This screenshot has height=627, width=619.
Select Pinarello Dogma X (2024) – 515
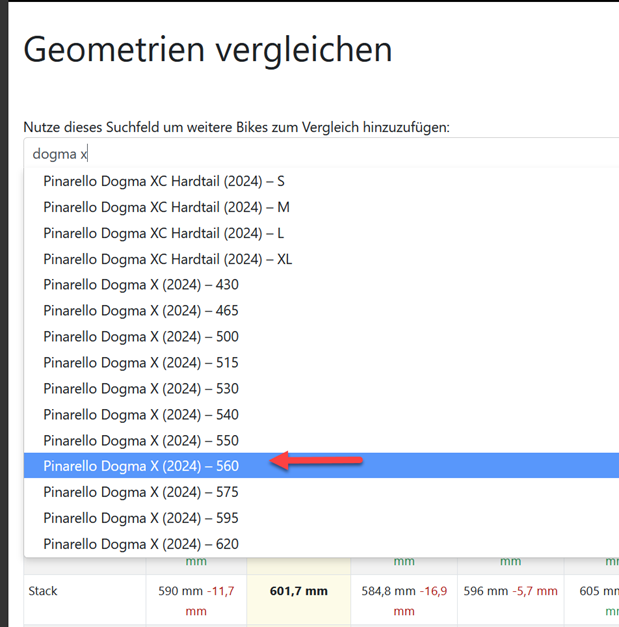[141, 363]
